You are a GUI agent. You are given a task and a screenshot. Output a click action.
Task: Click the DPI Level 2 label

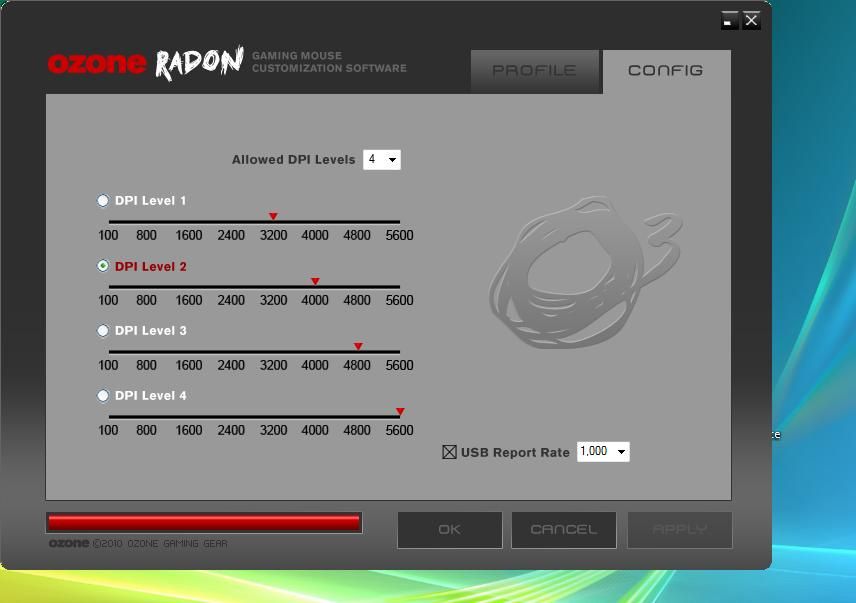point(151,266)
